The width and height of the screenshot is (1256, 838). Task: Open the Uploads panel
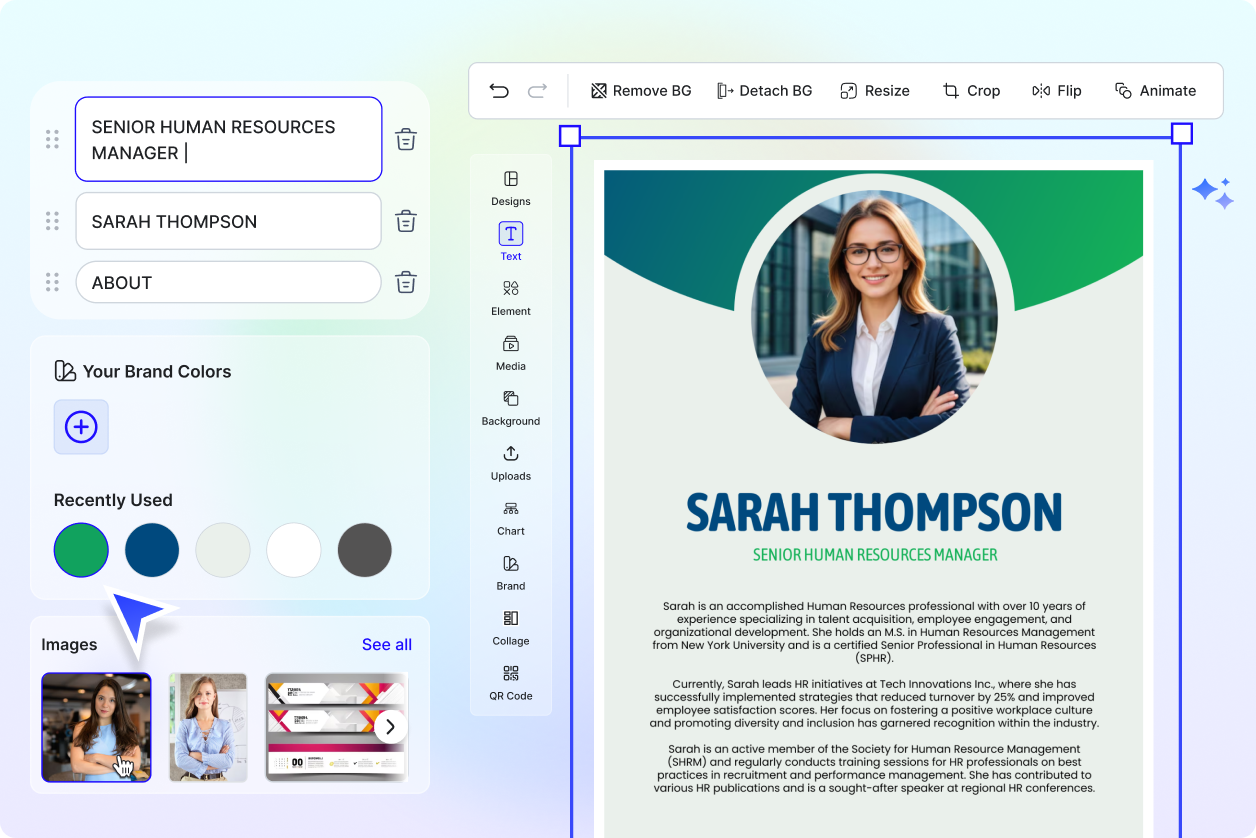pyautogui.click(x=510, y=464)
